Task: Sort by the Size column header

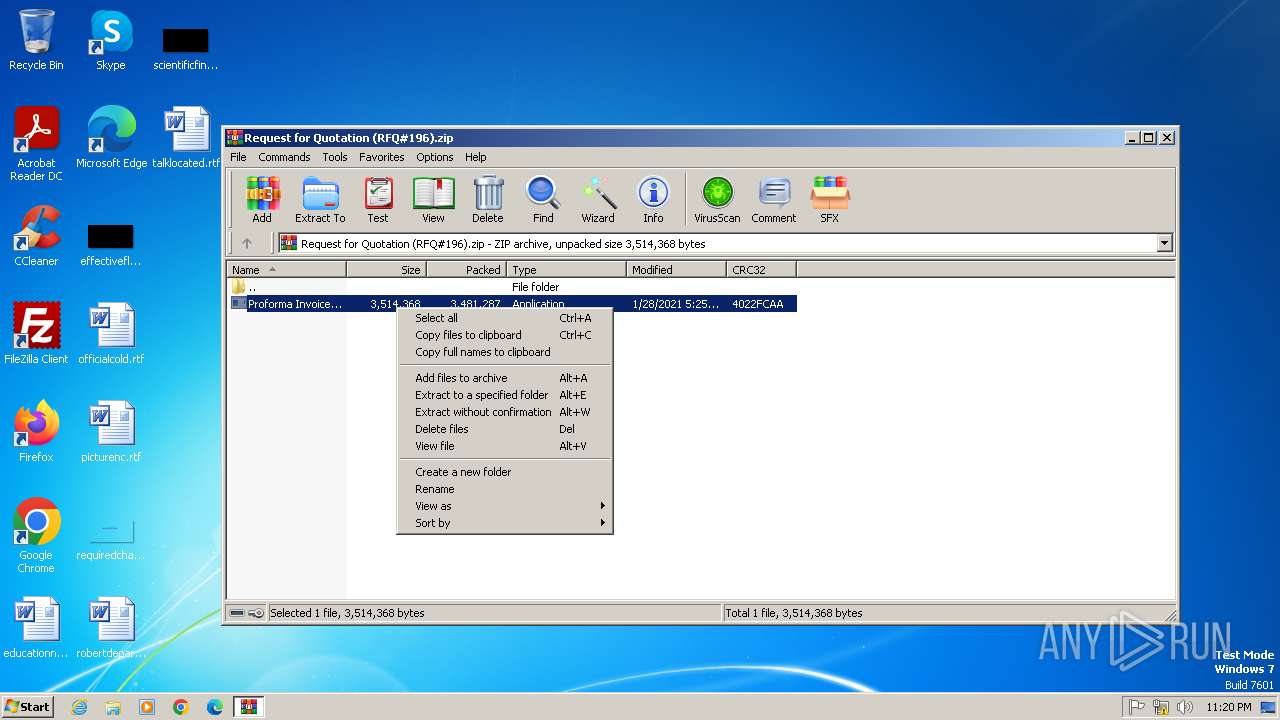Action: (387, 270)
